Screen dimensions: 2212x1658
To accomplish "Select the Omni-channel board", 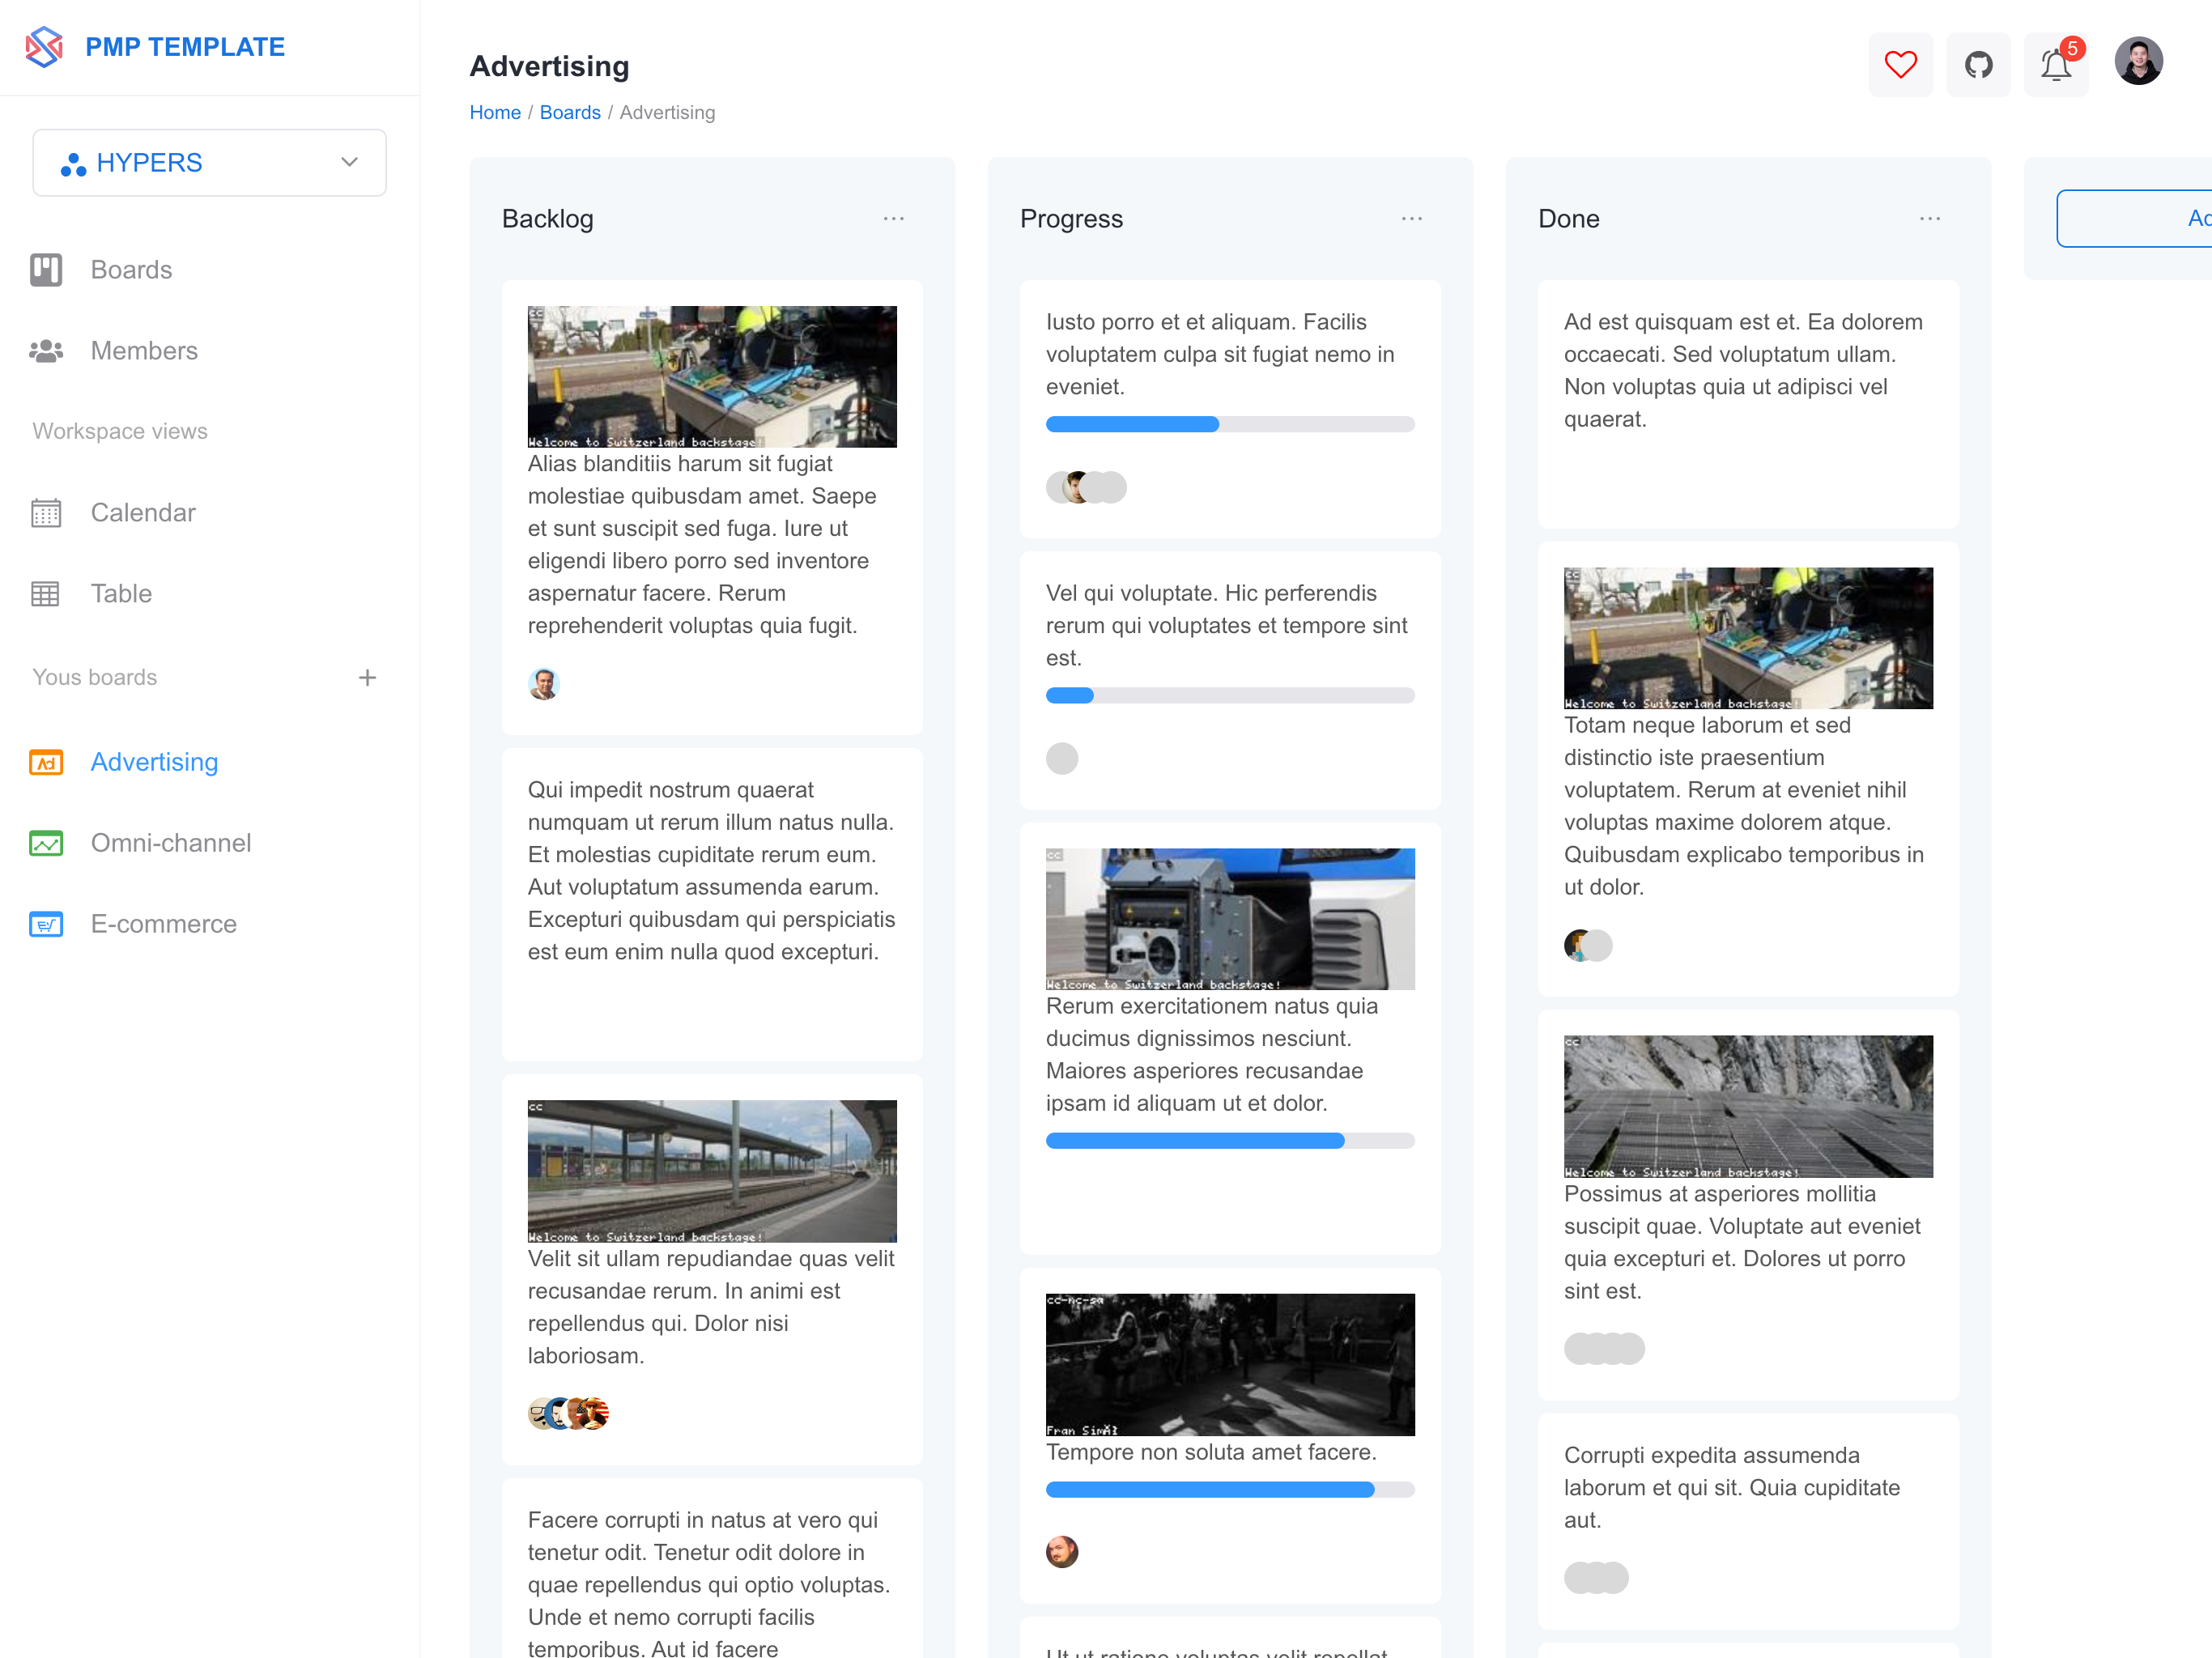I will click(x=170, y=843).
